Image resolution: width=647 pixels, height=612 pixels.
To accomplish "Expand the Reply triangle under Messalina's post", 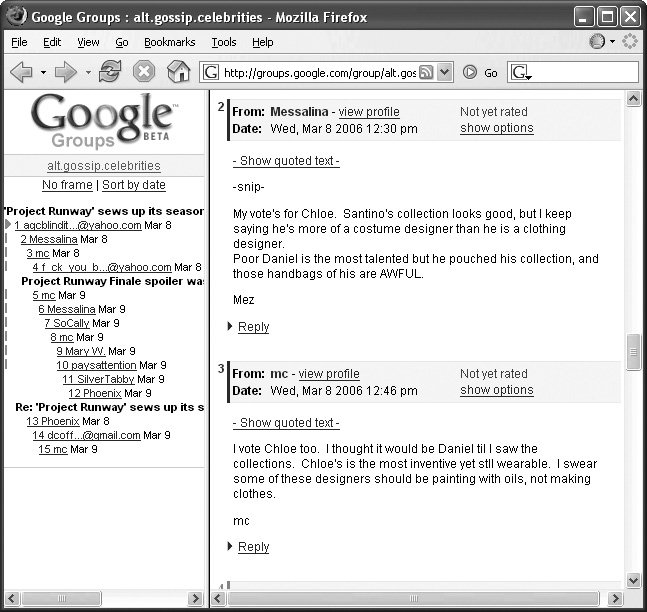I will click(231, 327).
